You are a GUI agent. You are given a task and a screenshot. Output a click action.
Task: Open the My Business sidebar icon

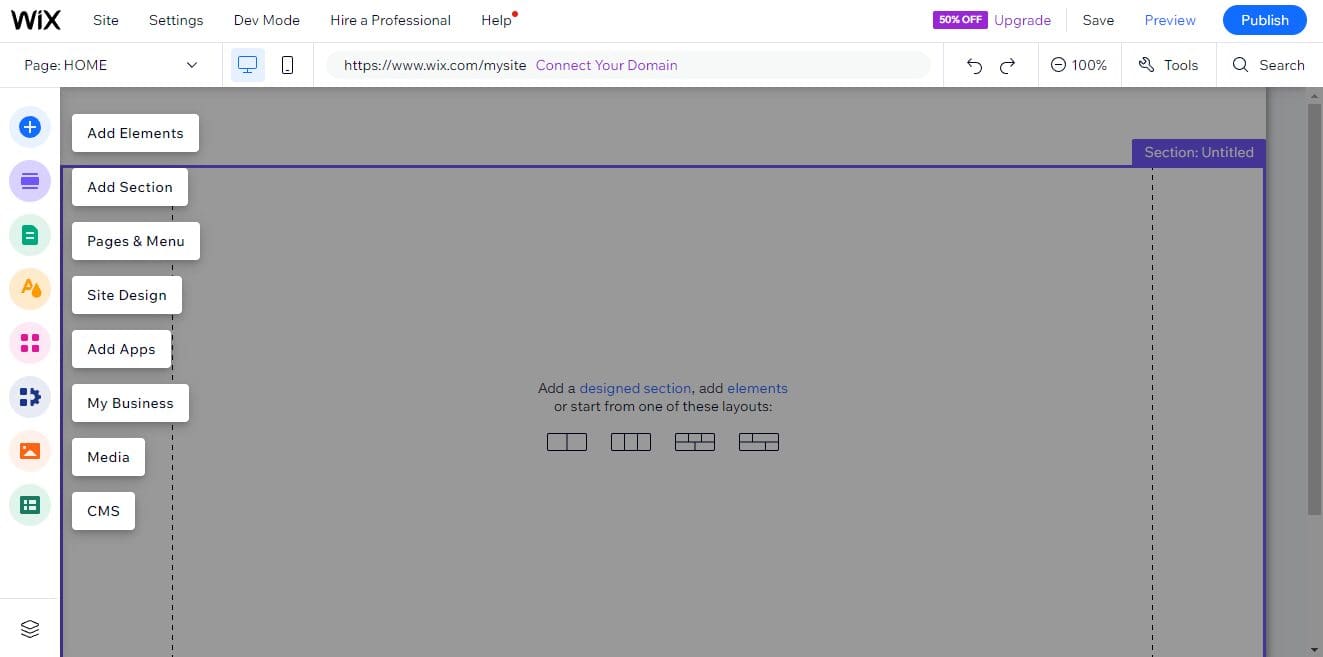[30, 397]
